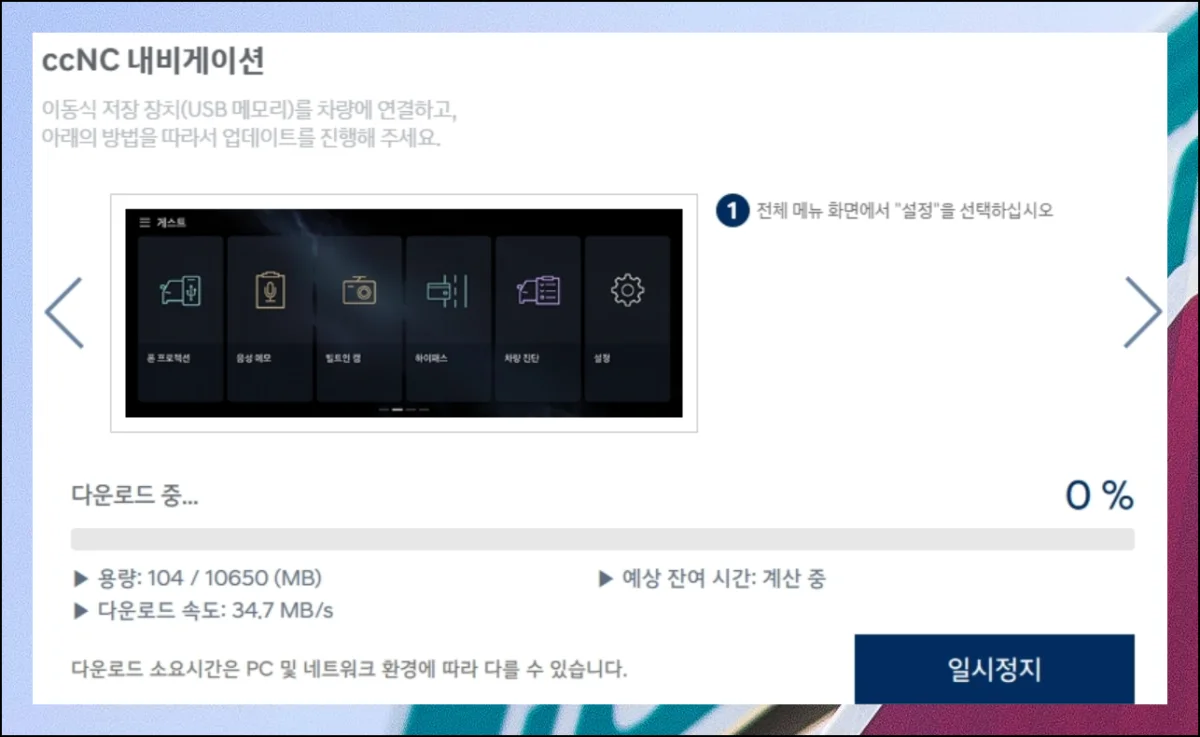1200x737 pixels.
Task: Open the hamburger menu beside 게스트
Action: coord(144,223)
